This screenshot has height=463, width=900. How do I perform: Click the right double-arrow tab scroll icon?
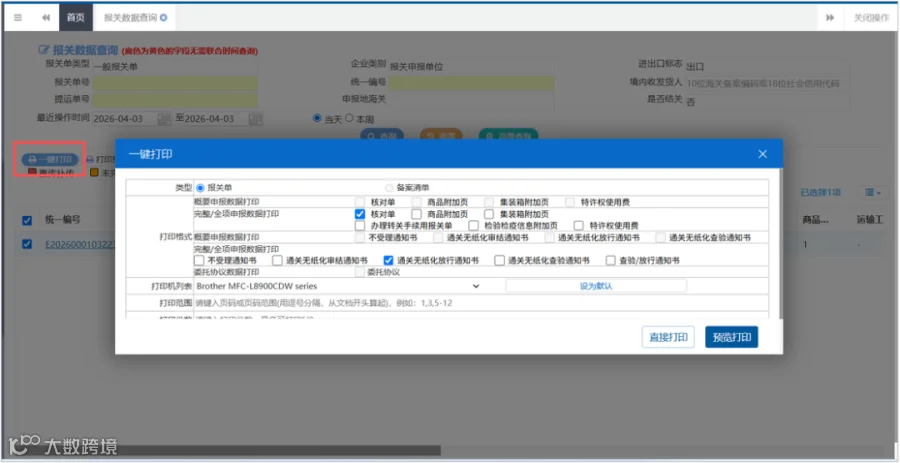click(830, 18)
